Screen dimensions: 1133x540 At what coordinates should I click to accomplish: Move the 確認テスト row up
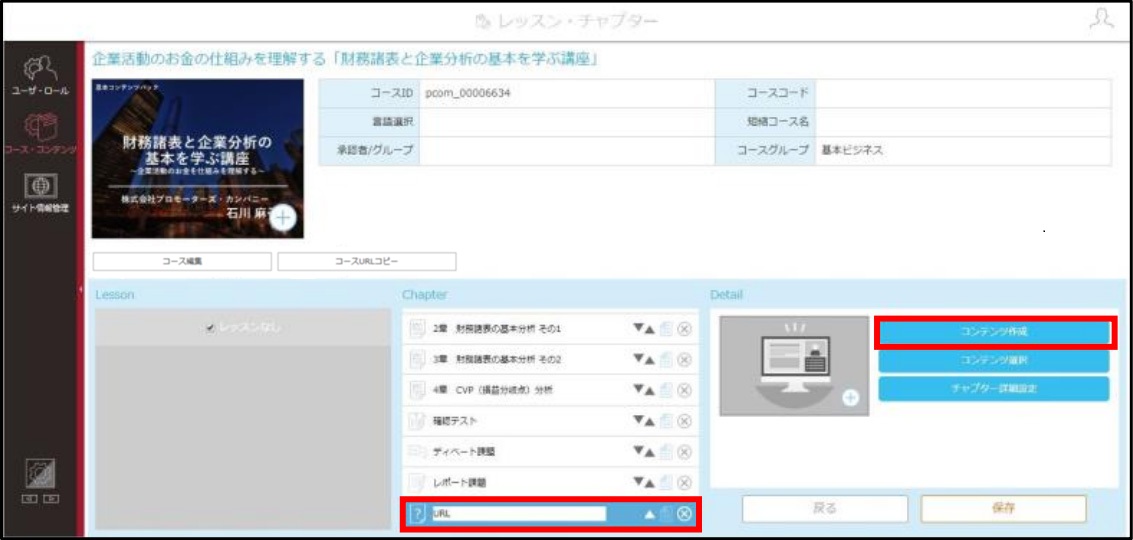click(x=650, y=421)
